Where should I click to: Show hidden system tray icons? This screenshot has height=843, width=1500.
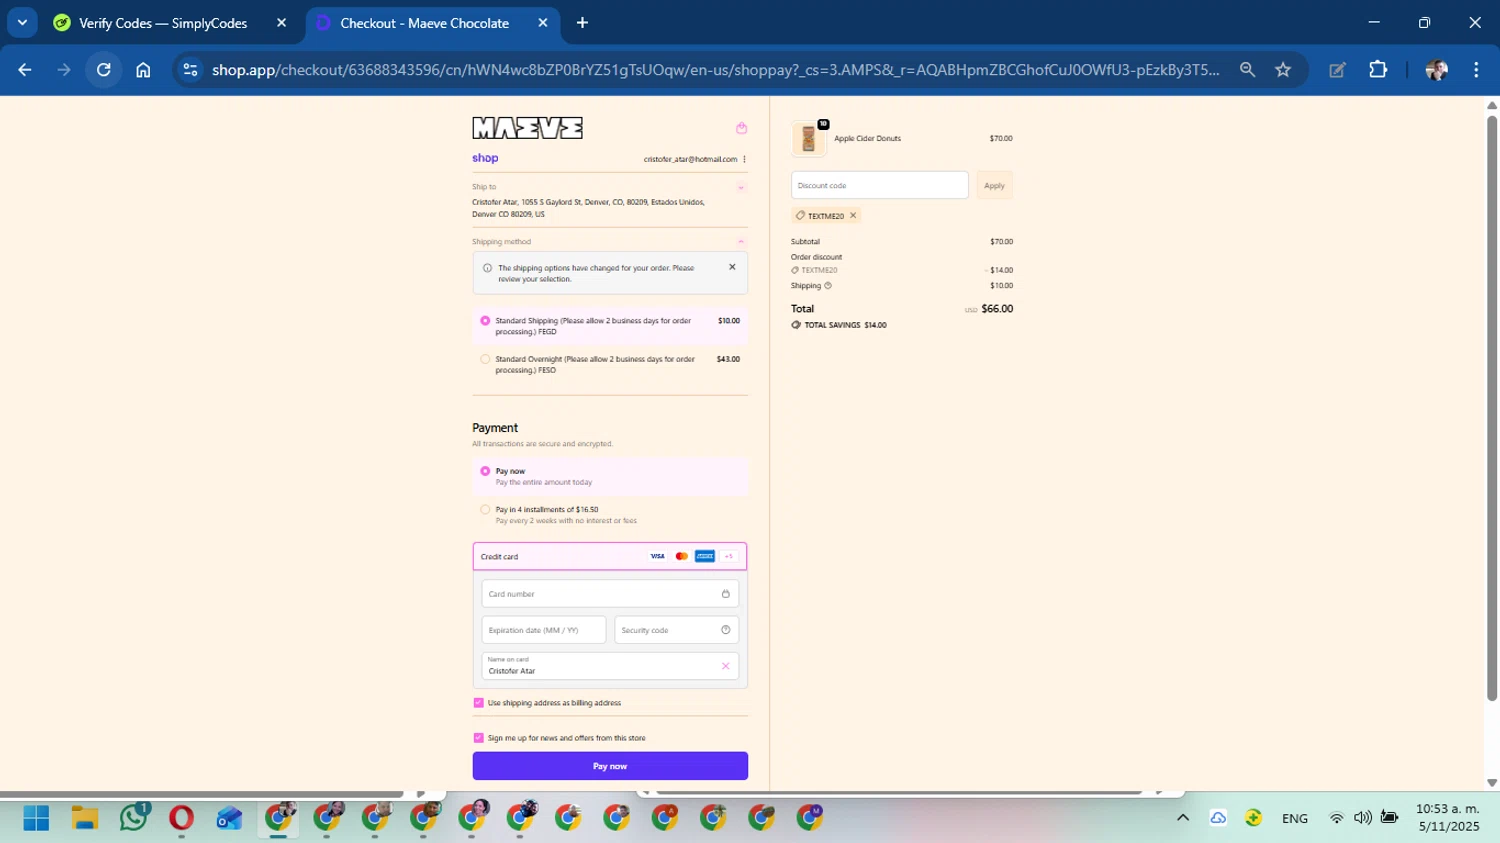point(1183,818)
